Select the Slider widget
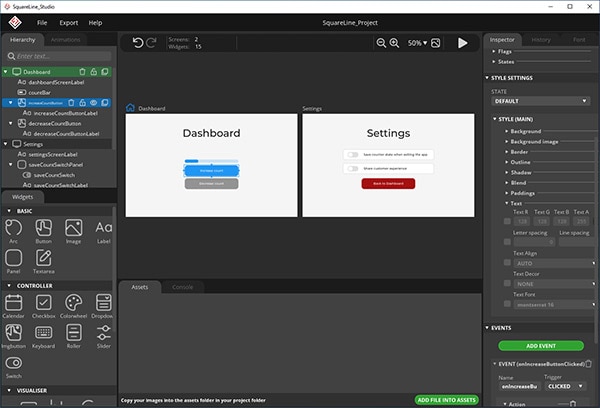Screen dimensions: 600x408 104,336
